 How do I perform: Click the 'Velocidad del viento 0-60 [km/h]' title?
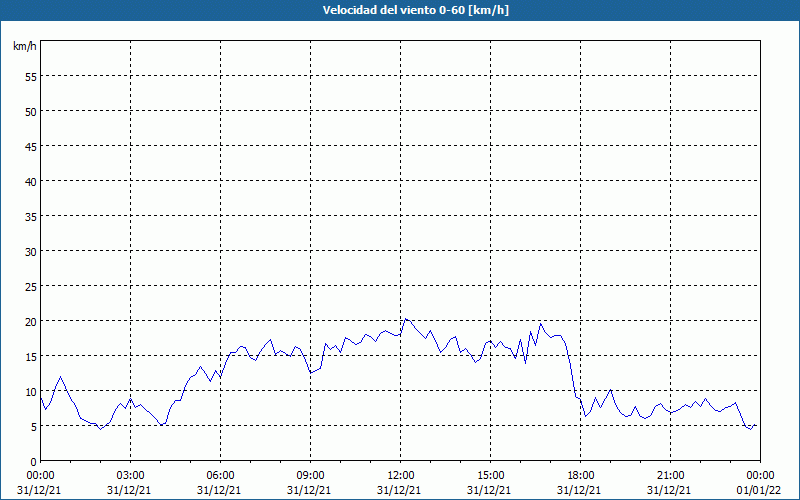tap(415, 10)
